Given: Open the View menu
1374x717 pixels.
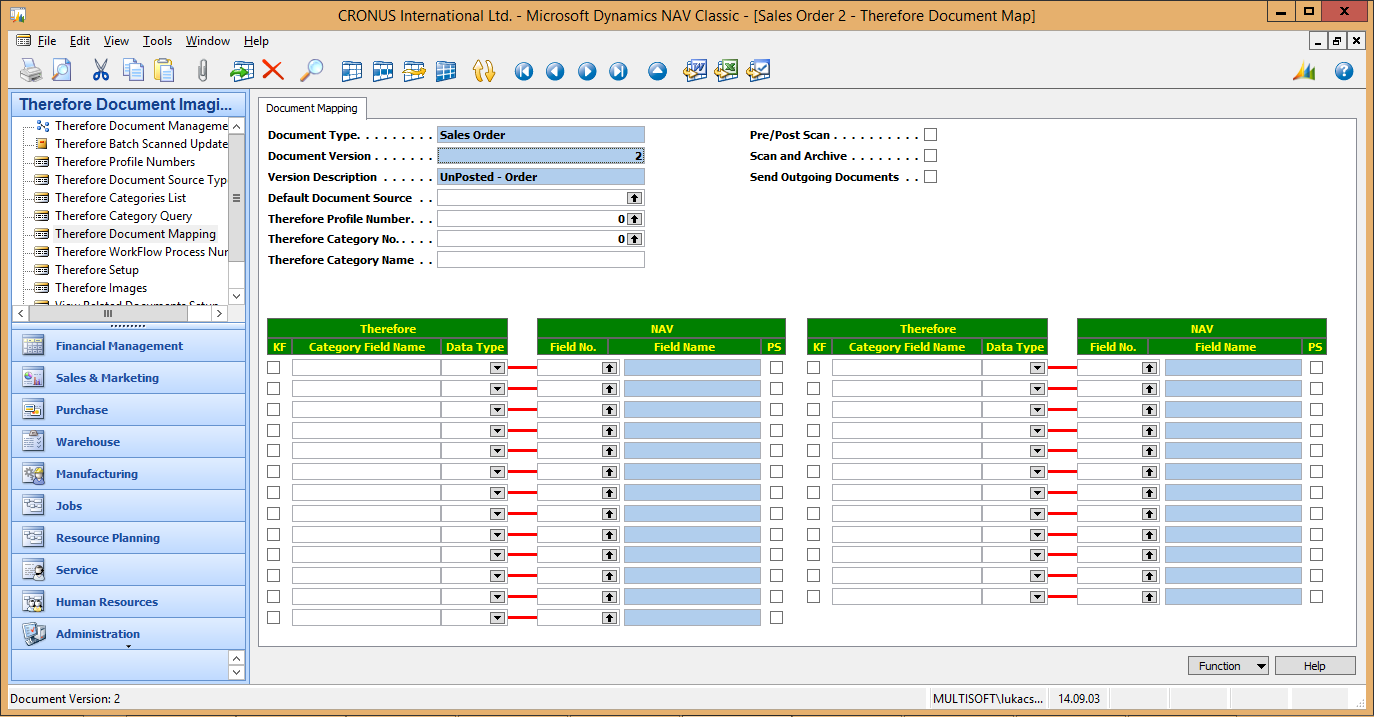Looking at the screenshot, I should [116, 41].
